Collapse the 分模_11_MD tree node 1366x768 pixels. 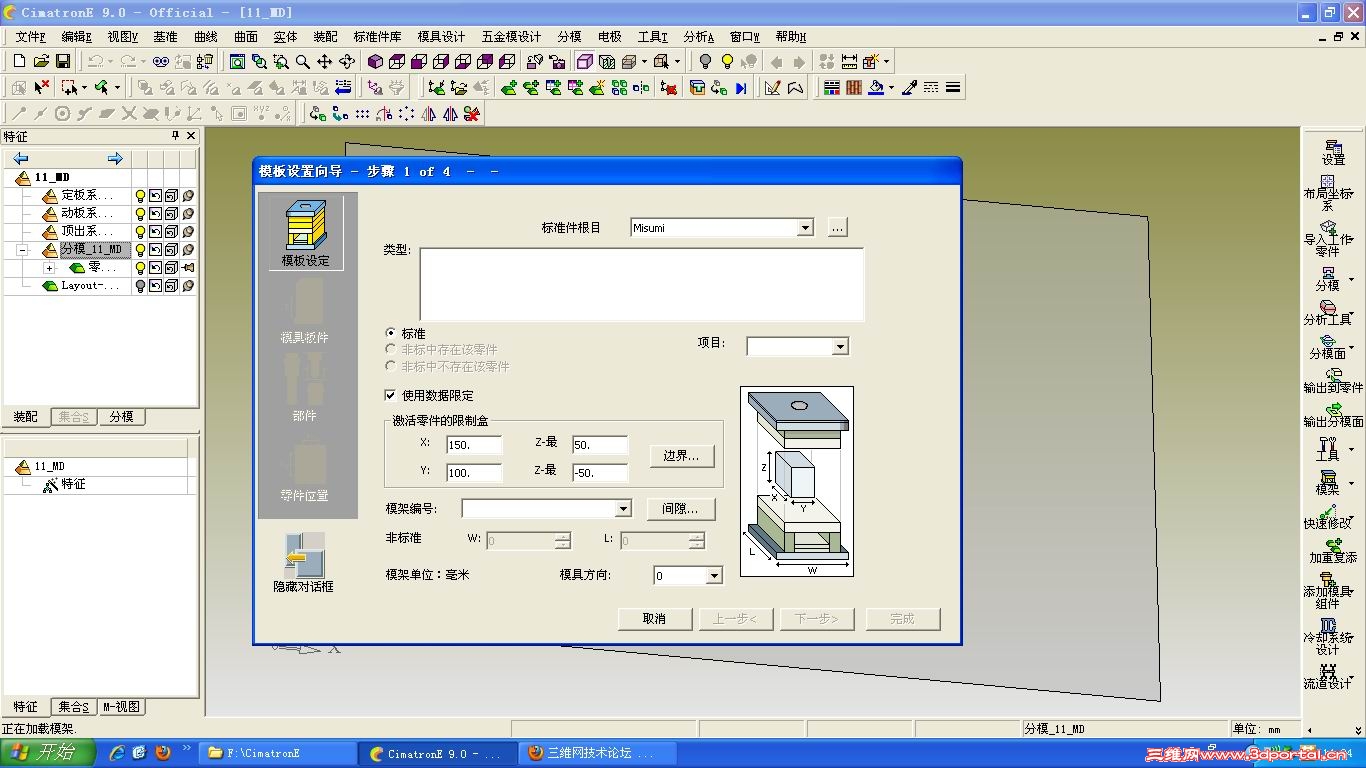point(23,250)
